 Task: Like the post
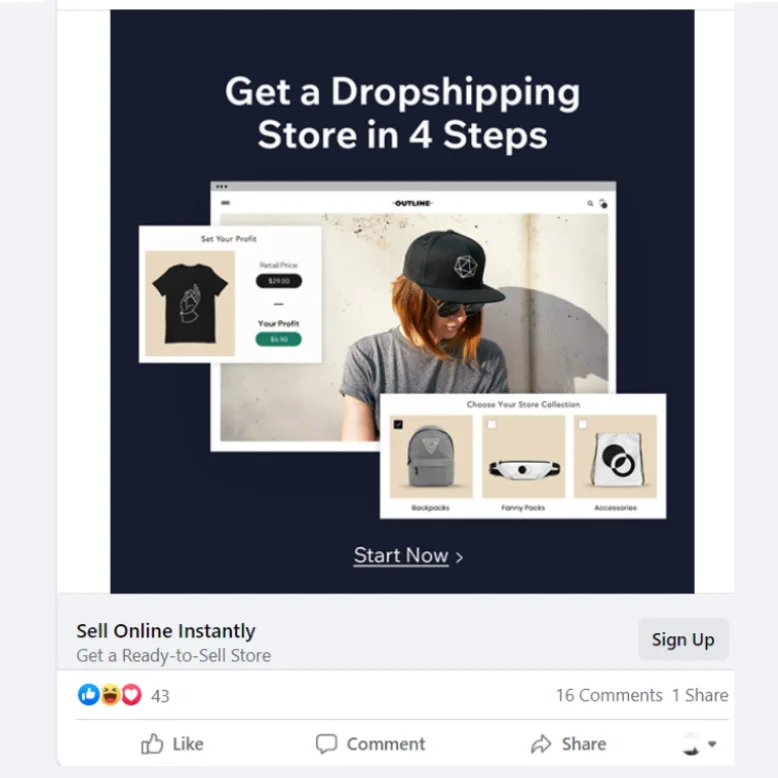[172, 744]
